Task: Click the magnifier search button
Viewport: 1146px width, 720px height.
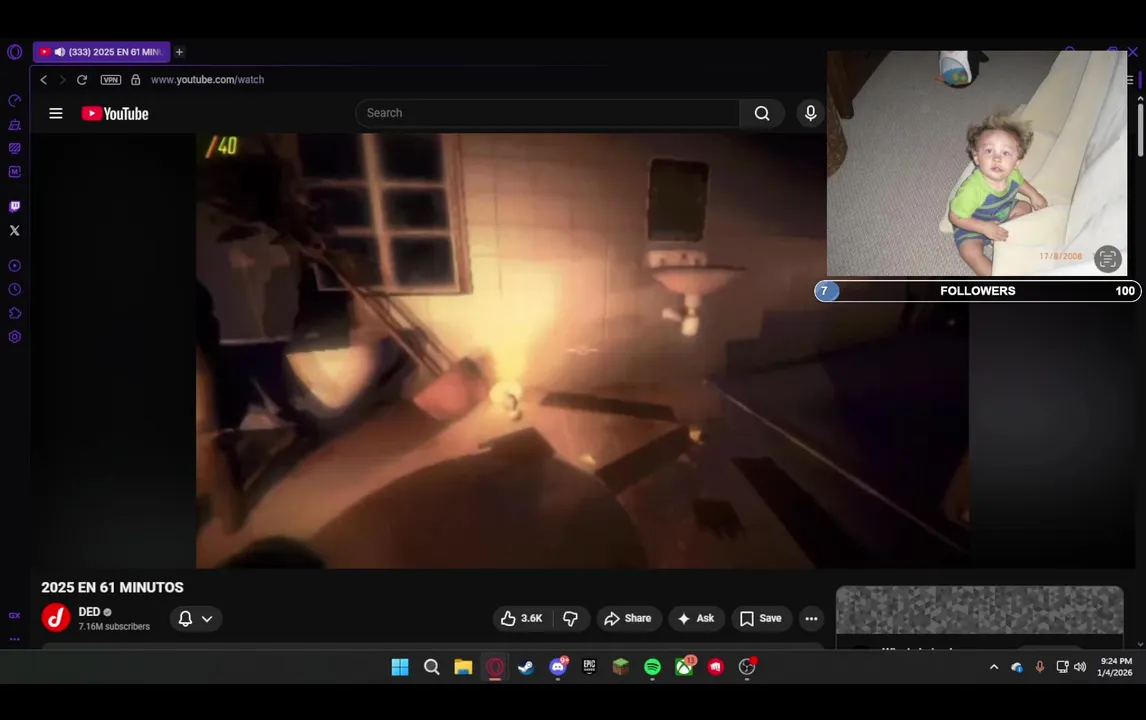Action: (762, 113)
